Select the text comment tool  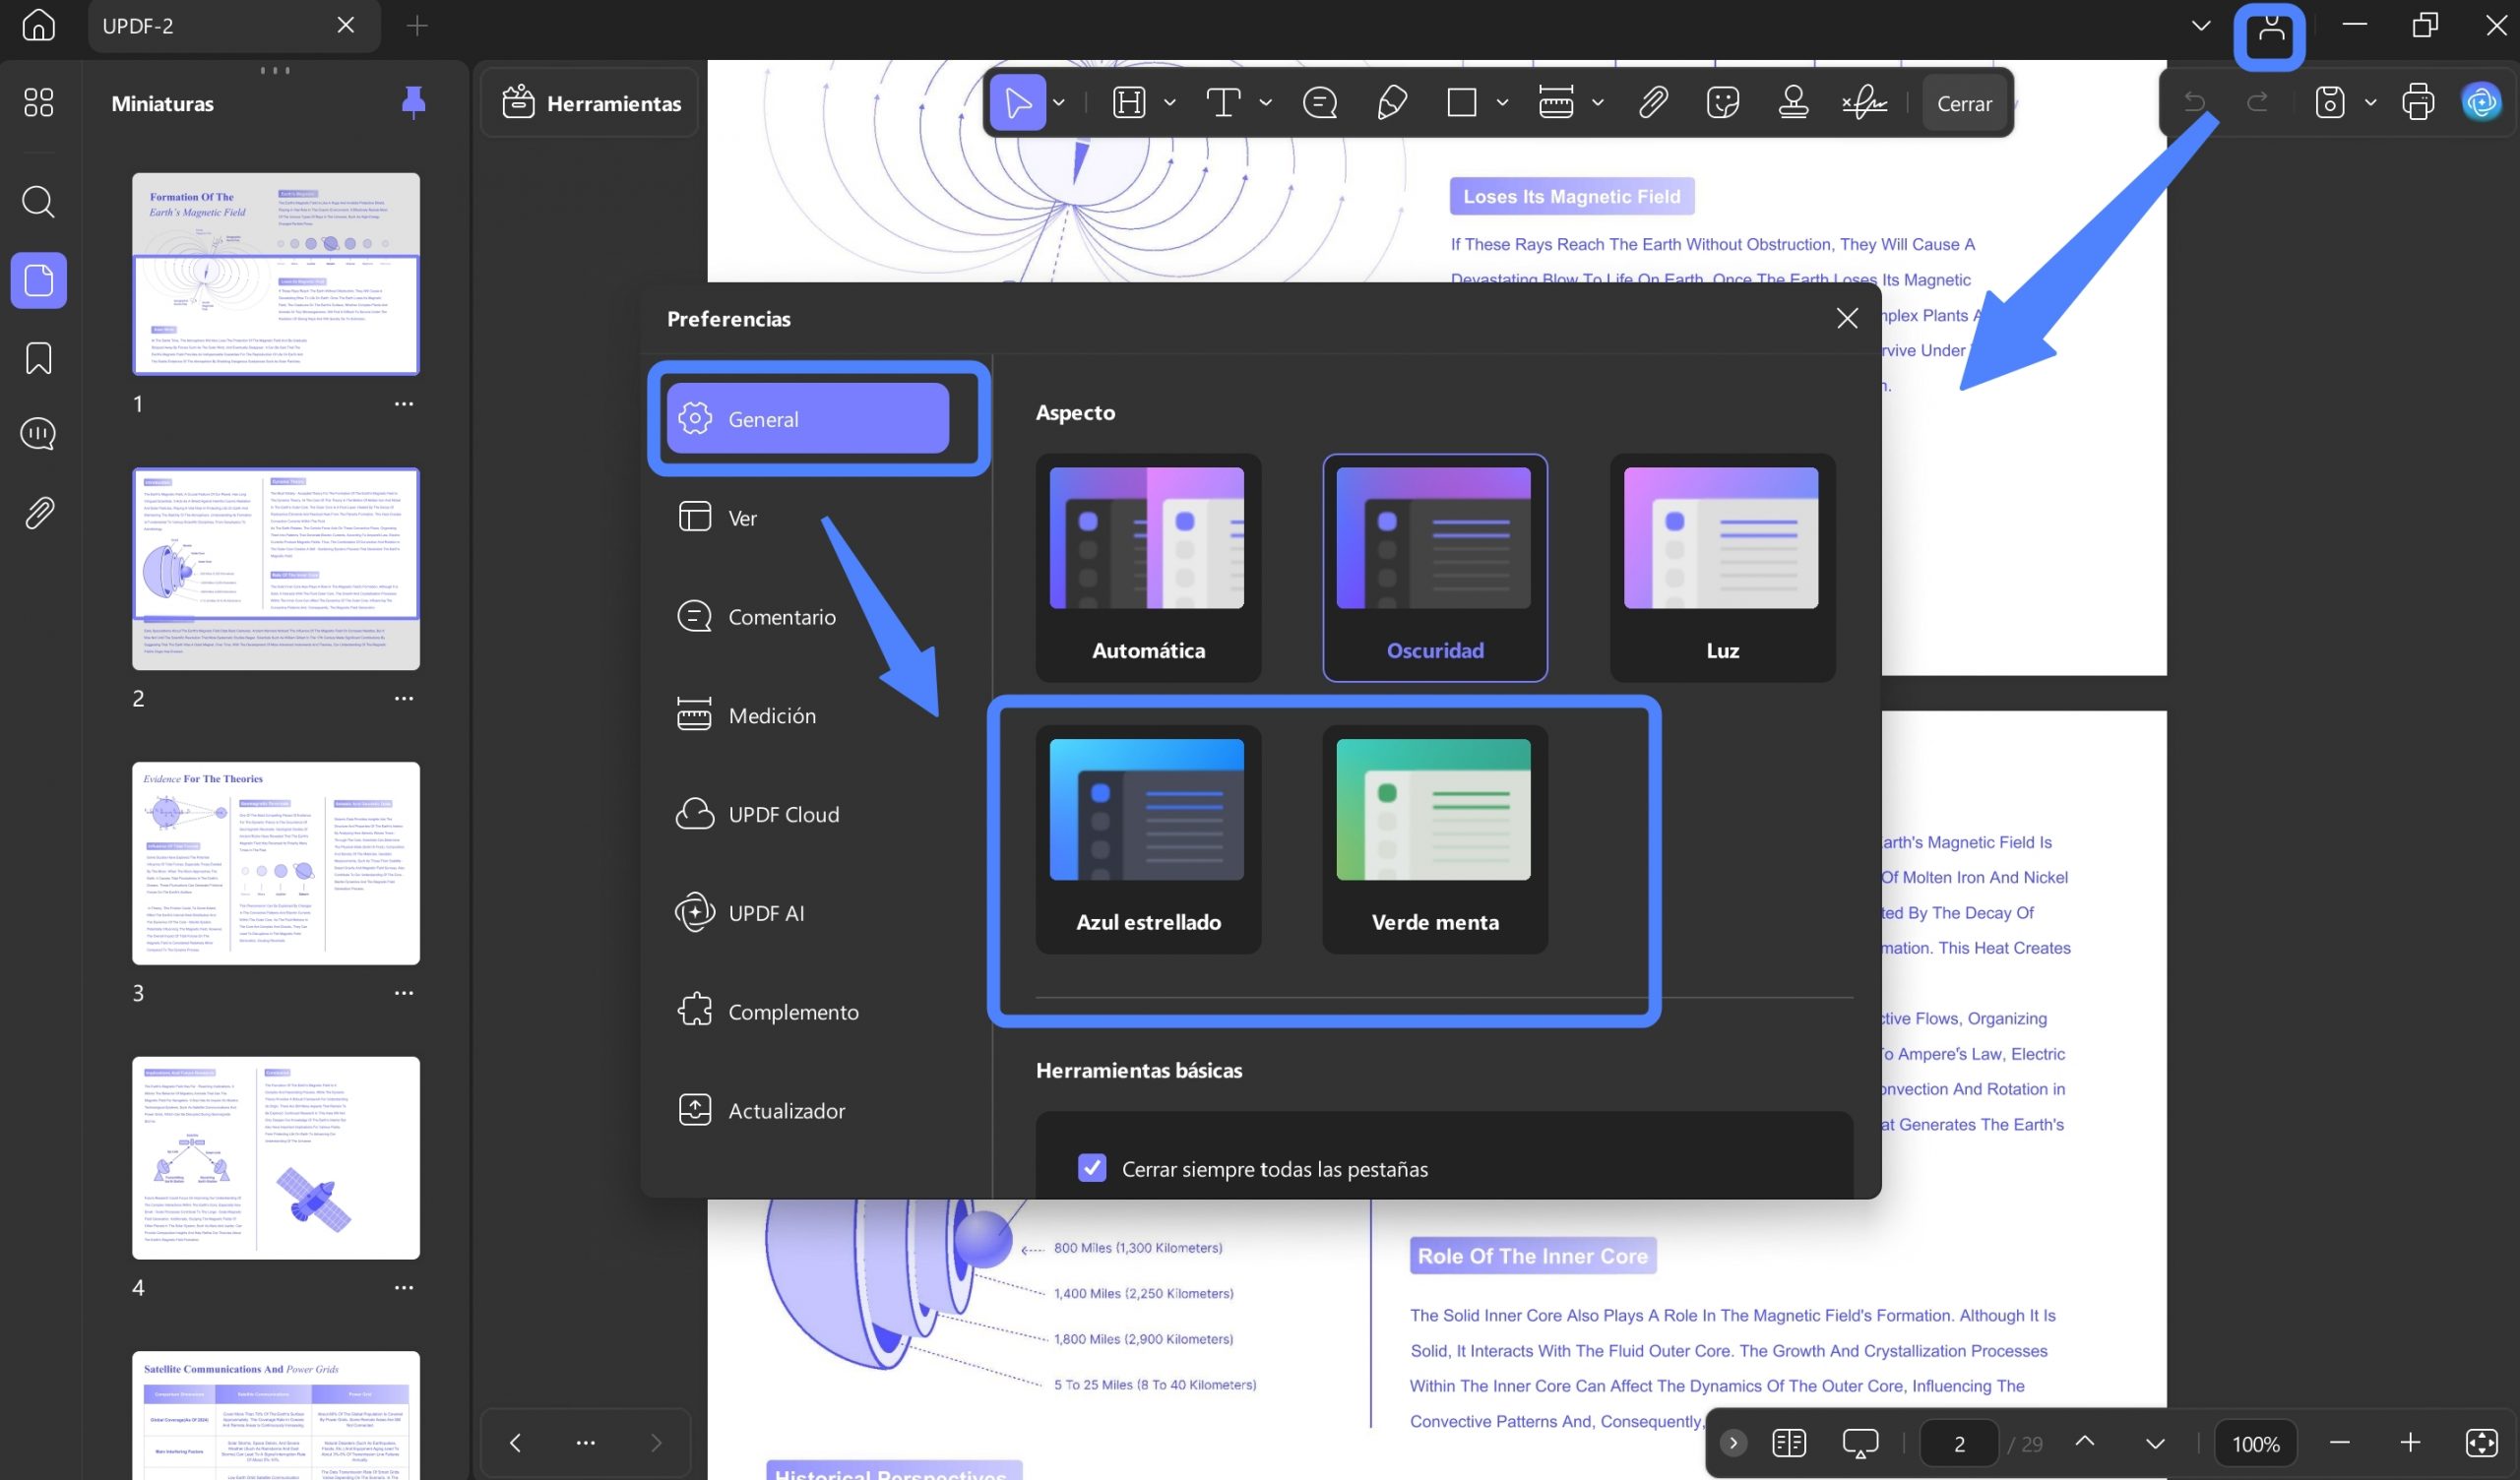(1223, 102)
